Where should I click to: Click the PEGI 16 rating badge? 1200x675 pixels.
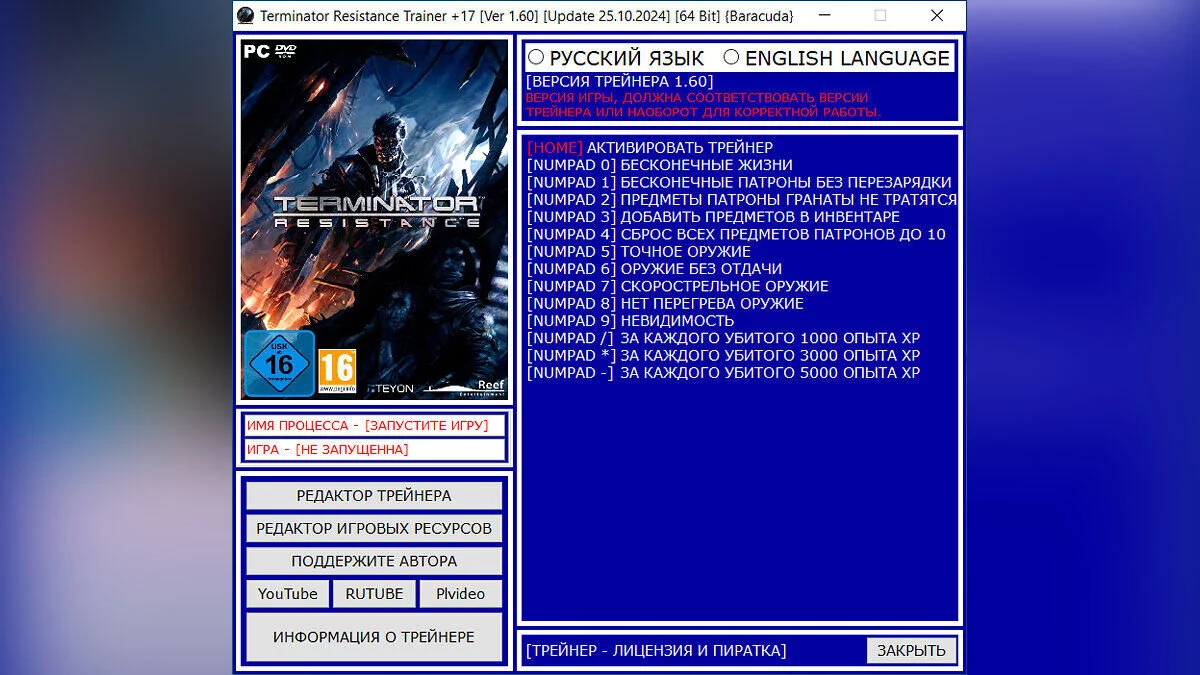(x=337, y=367)
